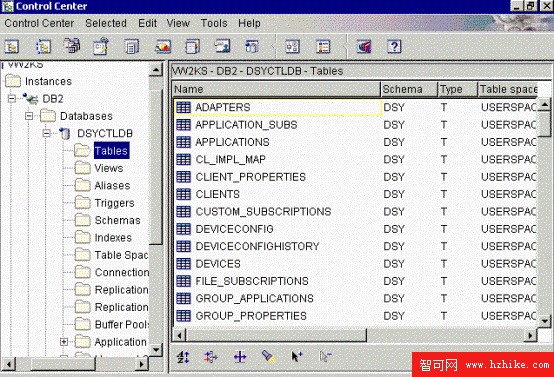Open the Development Center toolbar icon

coord(252,47)
